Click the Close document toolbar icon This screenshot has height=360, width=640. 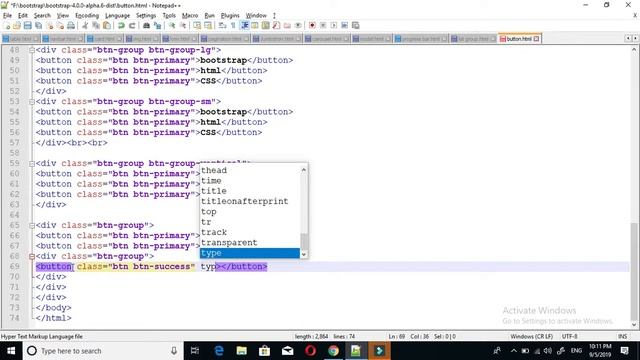[49, 25]
